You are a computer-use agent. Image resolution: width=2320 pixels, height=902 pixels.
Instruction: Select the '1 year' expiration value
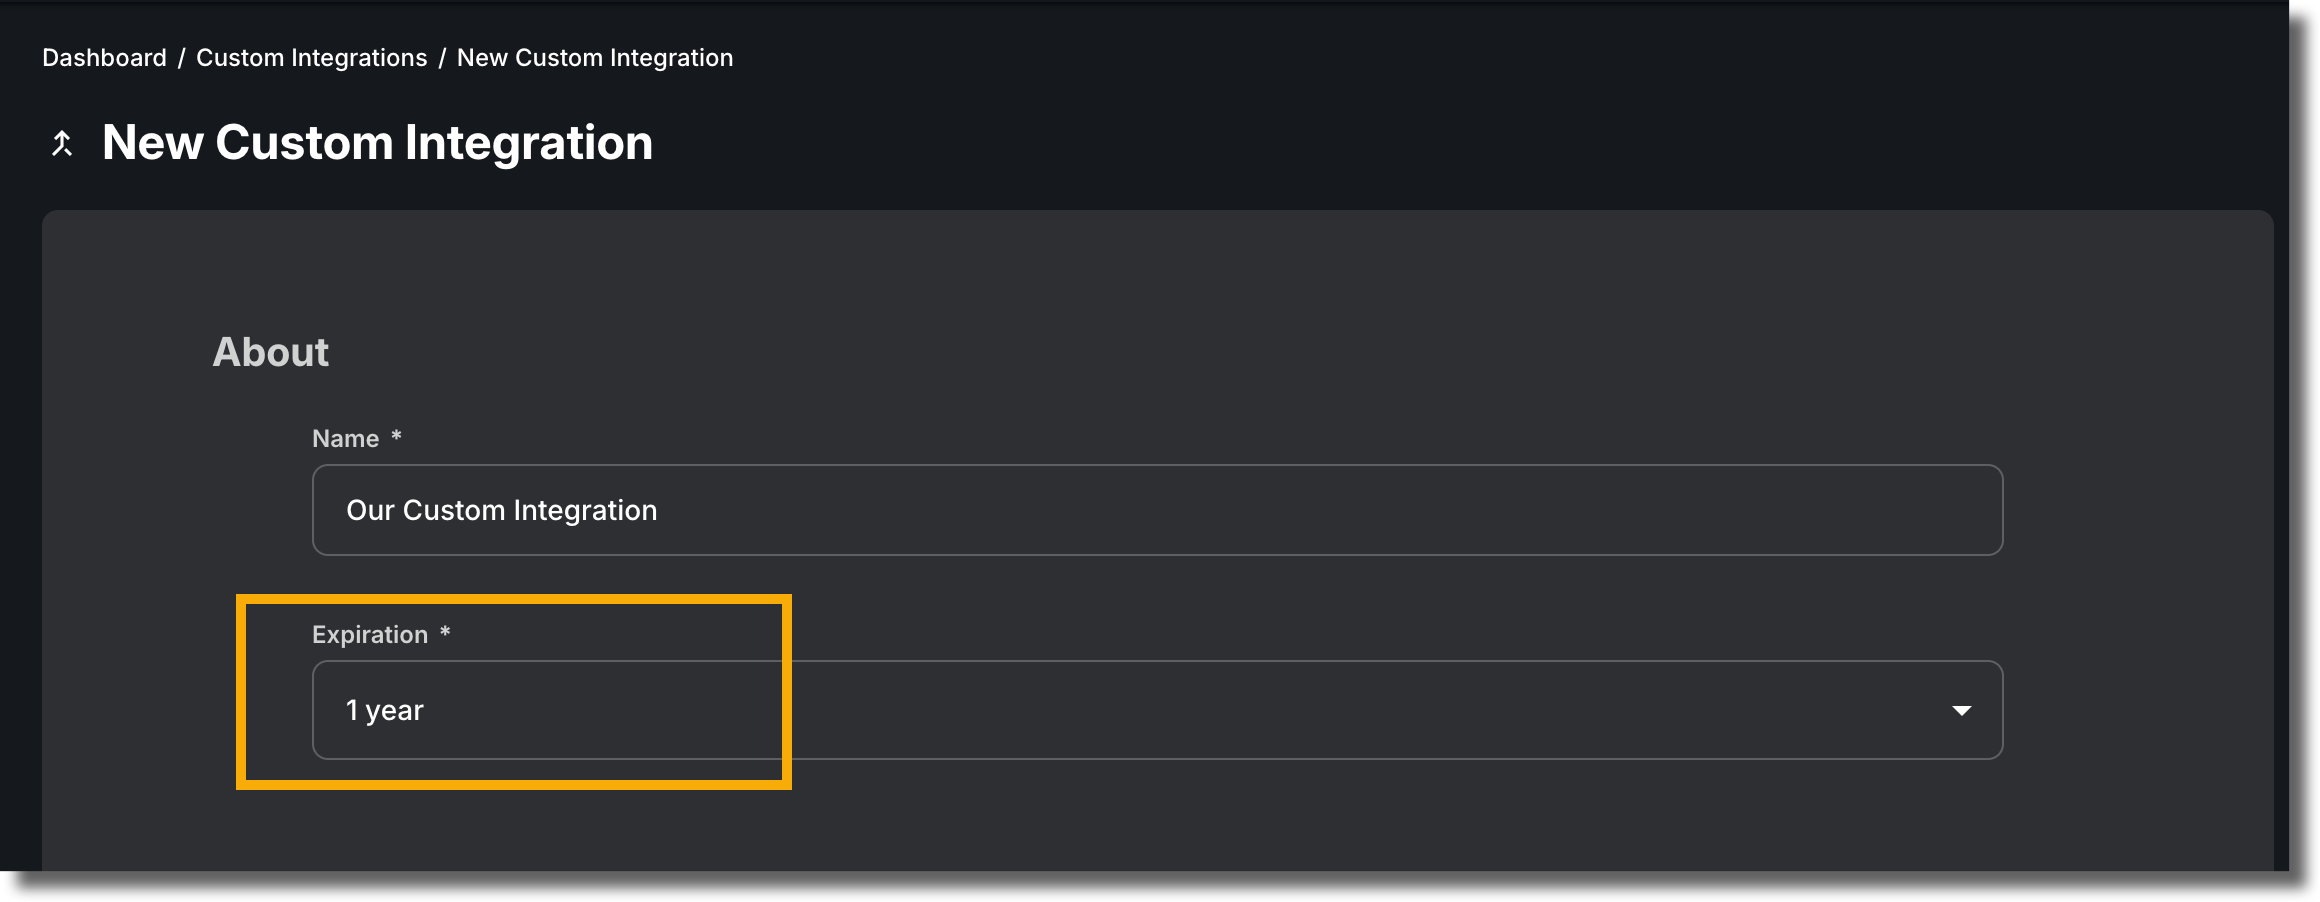[x=385, y=710]
